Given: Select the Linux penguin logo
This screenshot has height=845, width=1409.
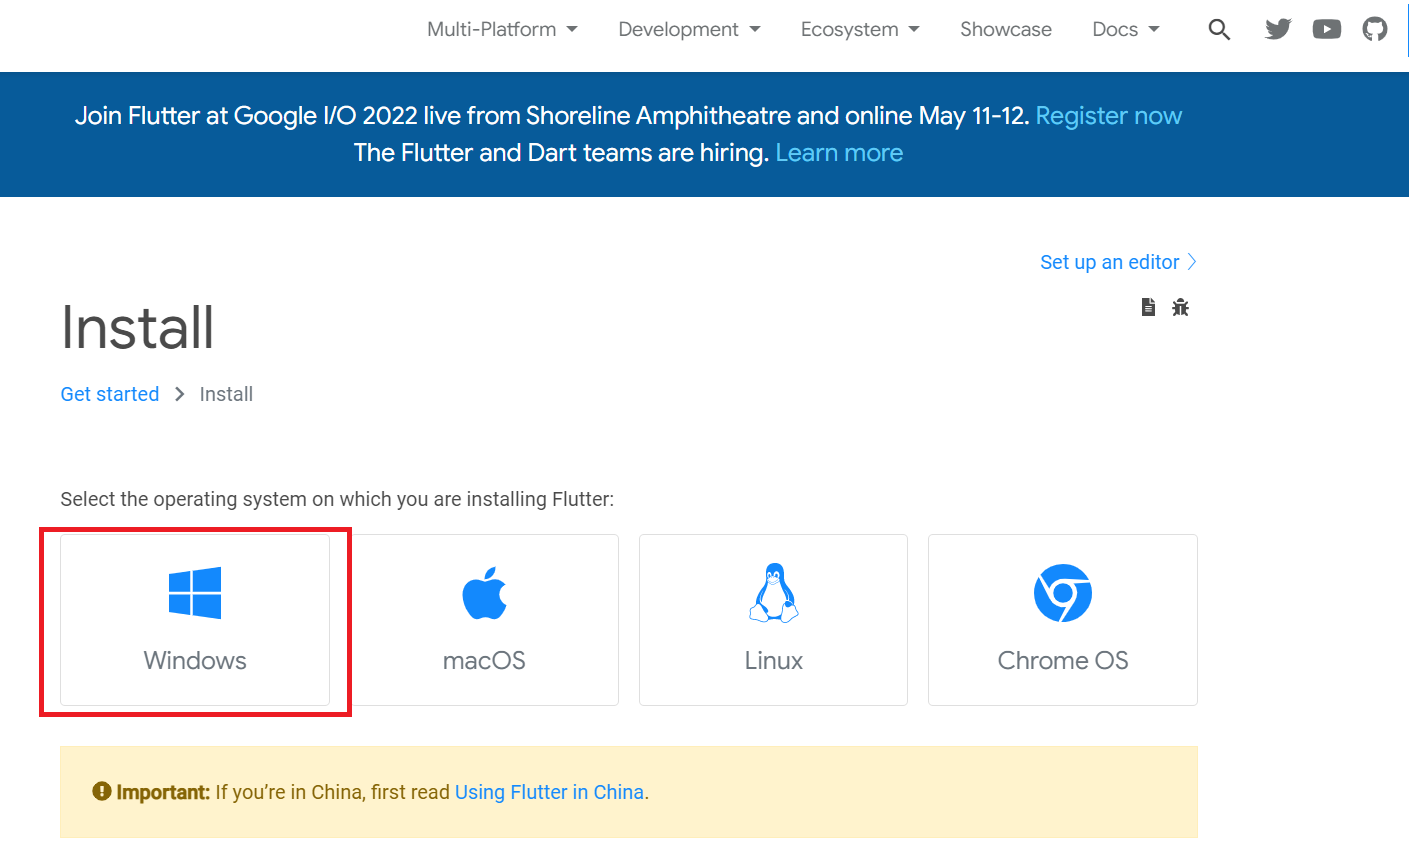Looking at the screenshot, I should [x=774, y=593].
